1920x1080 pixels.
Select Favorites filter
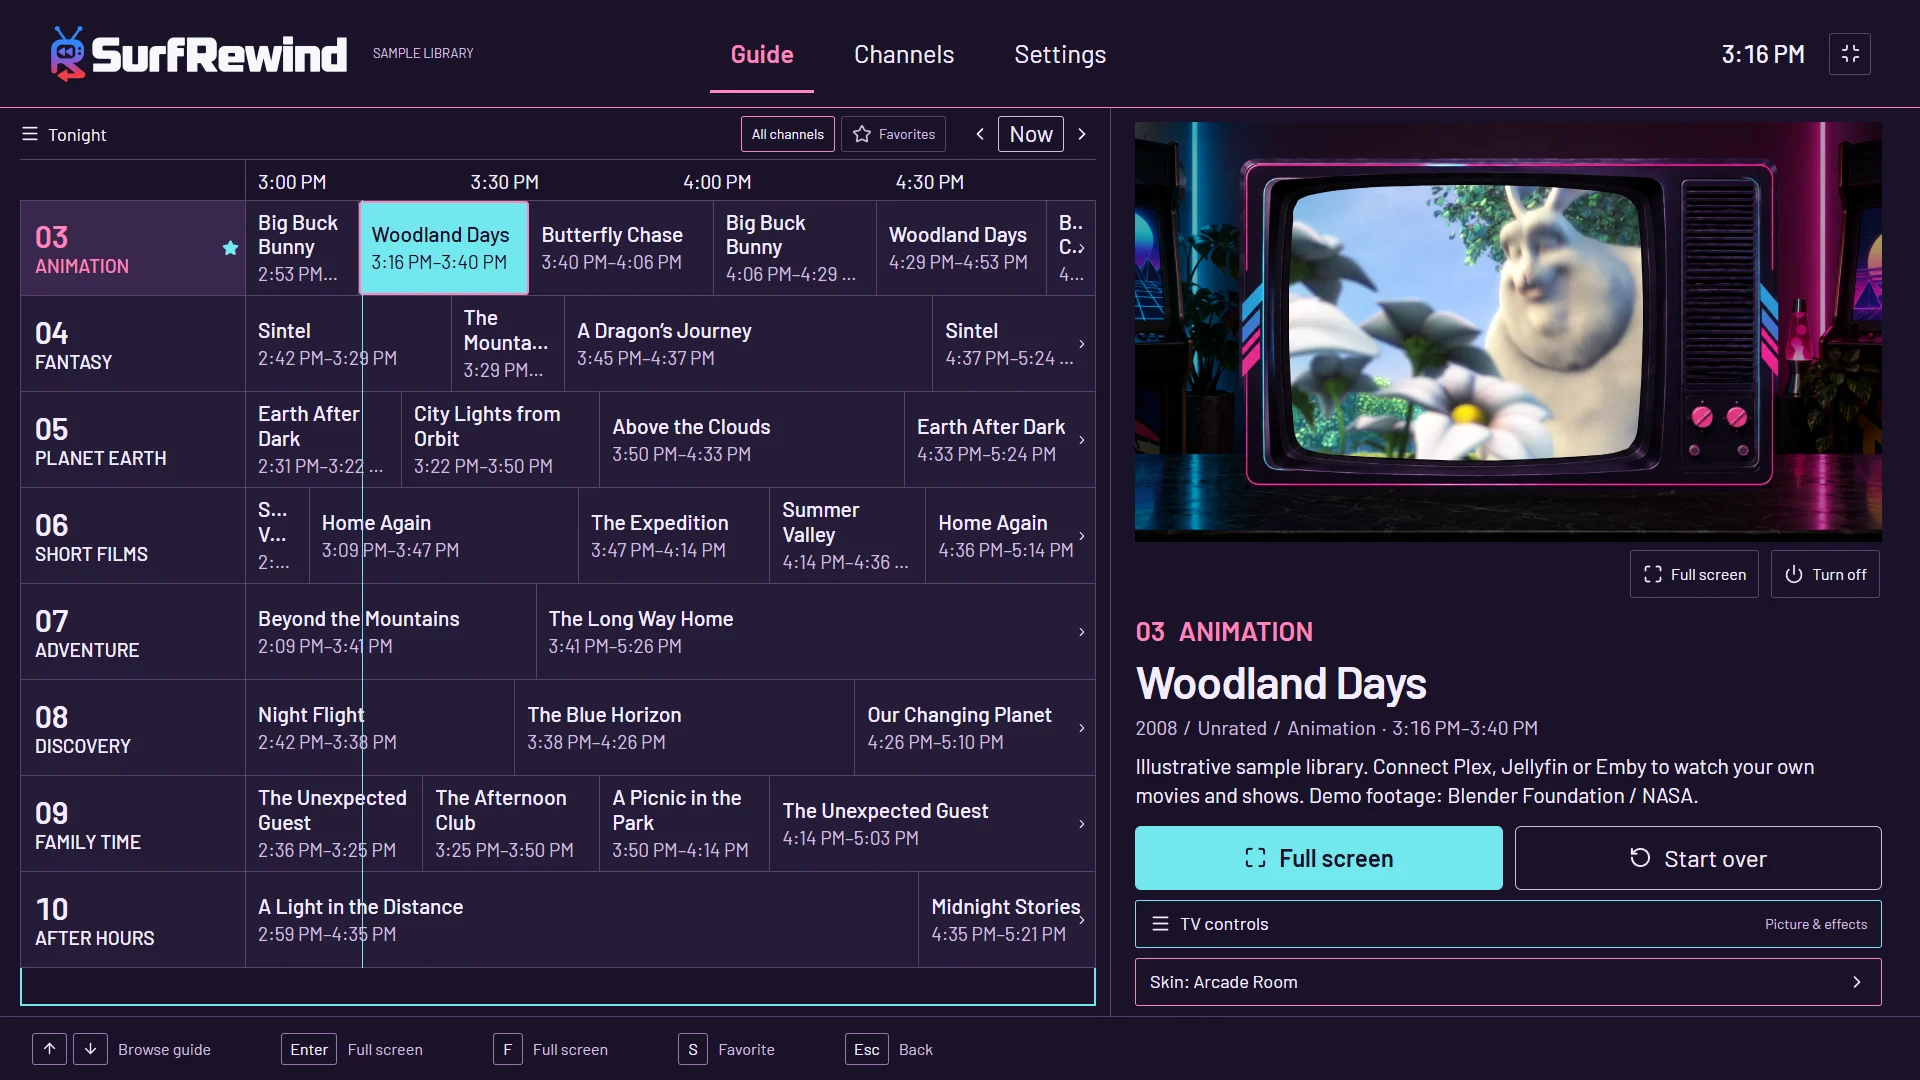(894, 134)
